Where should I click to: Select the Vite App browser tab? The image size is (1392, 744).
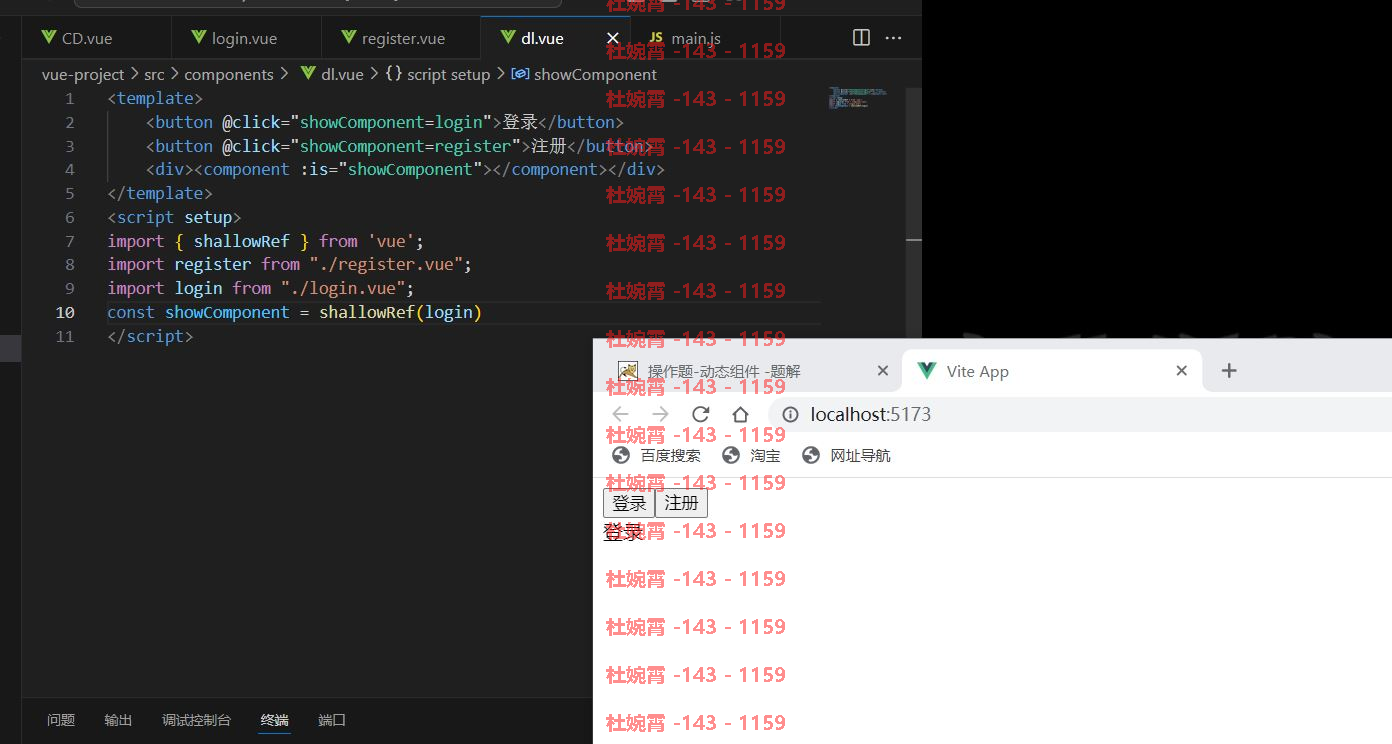1050,371
